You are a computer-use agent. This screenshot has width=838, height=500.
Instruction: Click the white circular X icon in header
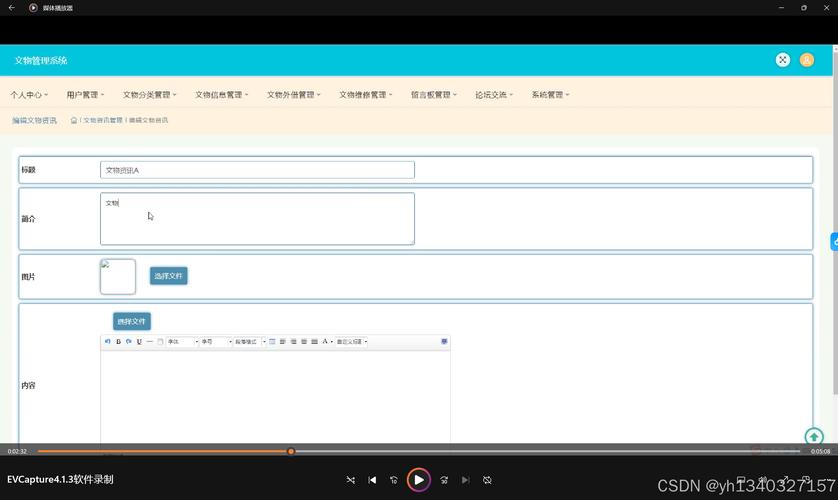pos(782,60)
